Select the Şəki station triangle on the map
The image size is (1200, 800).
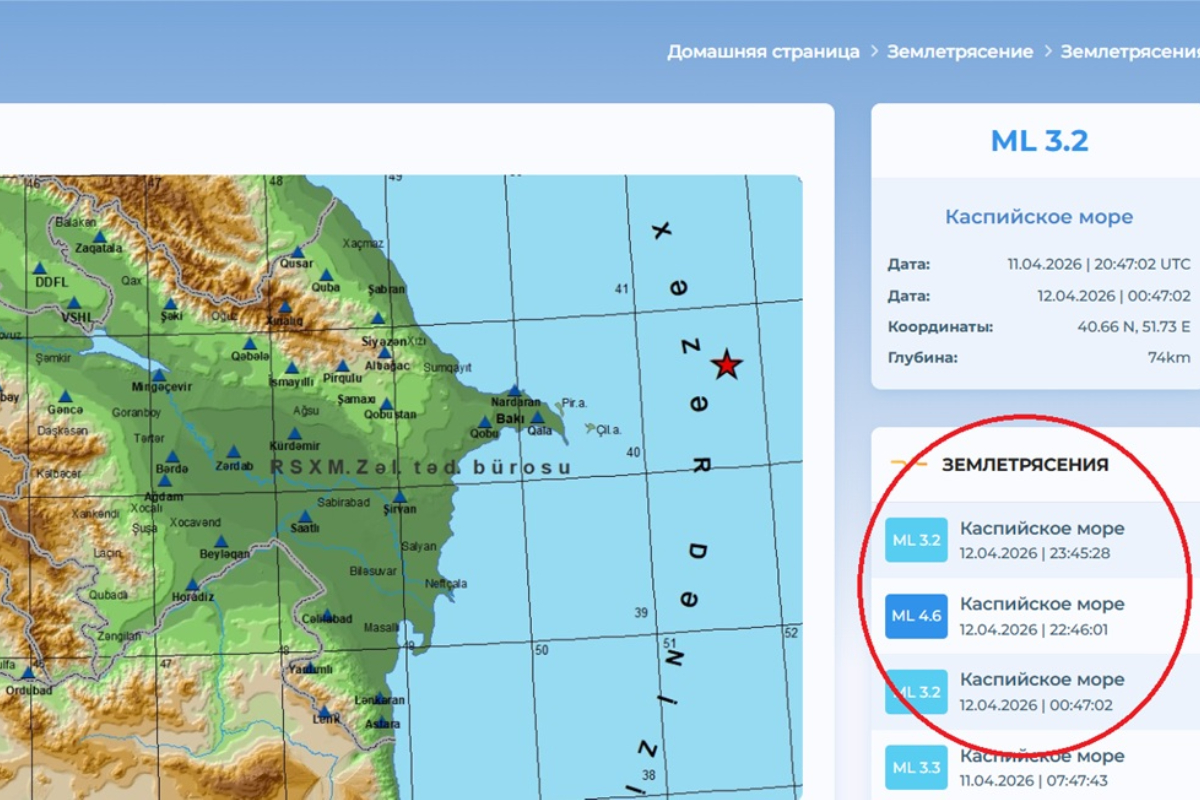coord(170,304)
